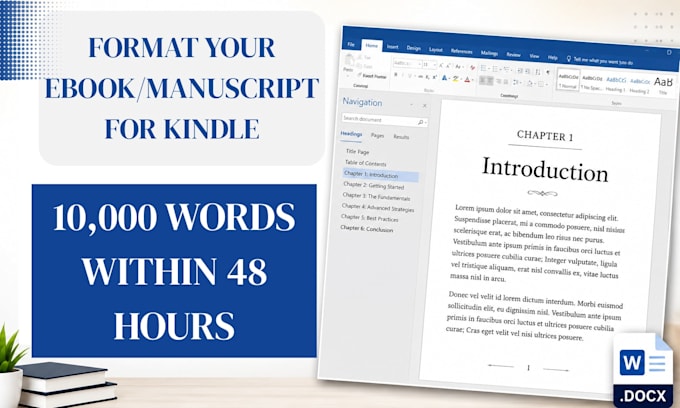Toggle Show paragraph marks
Image resolution: width=680 pixels, height=408 pixels.
coord(547,72)
